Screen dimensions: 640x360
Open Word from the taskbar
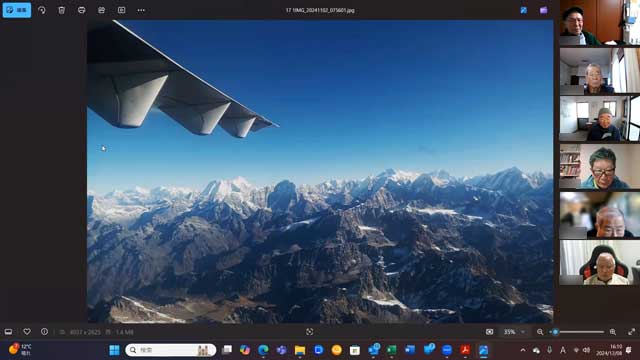(x=410, y=350)
